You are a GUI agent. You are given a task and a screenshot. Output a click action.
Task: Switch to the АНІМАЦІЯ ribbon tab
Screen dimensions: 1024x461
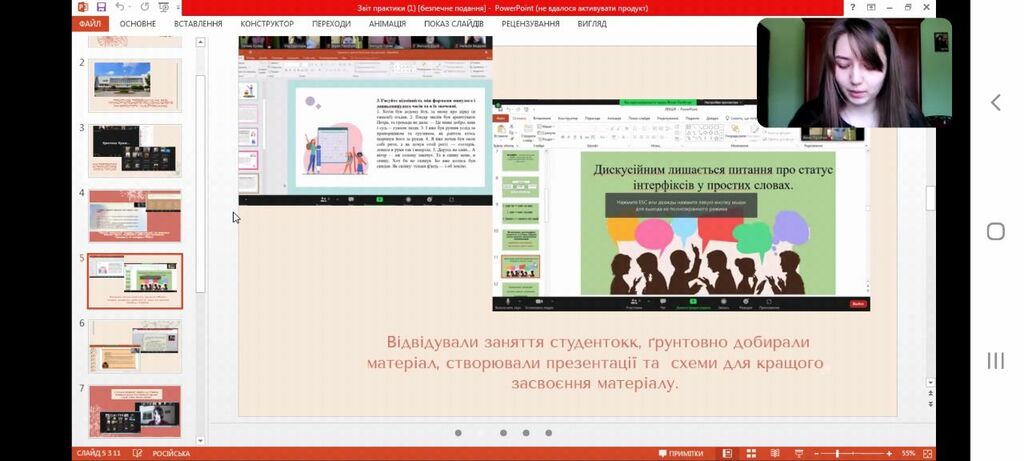[x=387, y=24]
